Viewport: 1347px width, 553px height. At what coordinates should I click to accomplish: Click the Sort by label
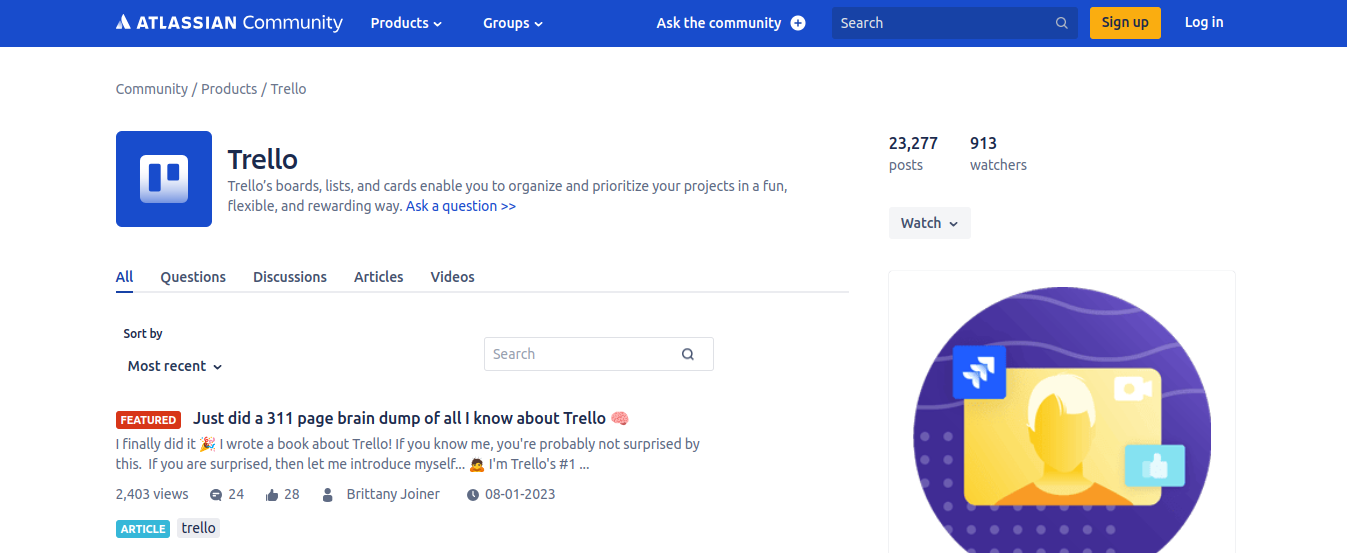tap(143, 334)
